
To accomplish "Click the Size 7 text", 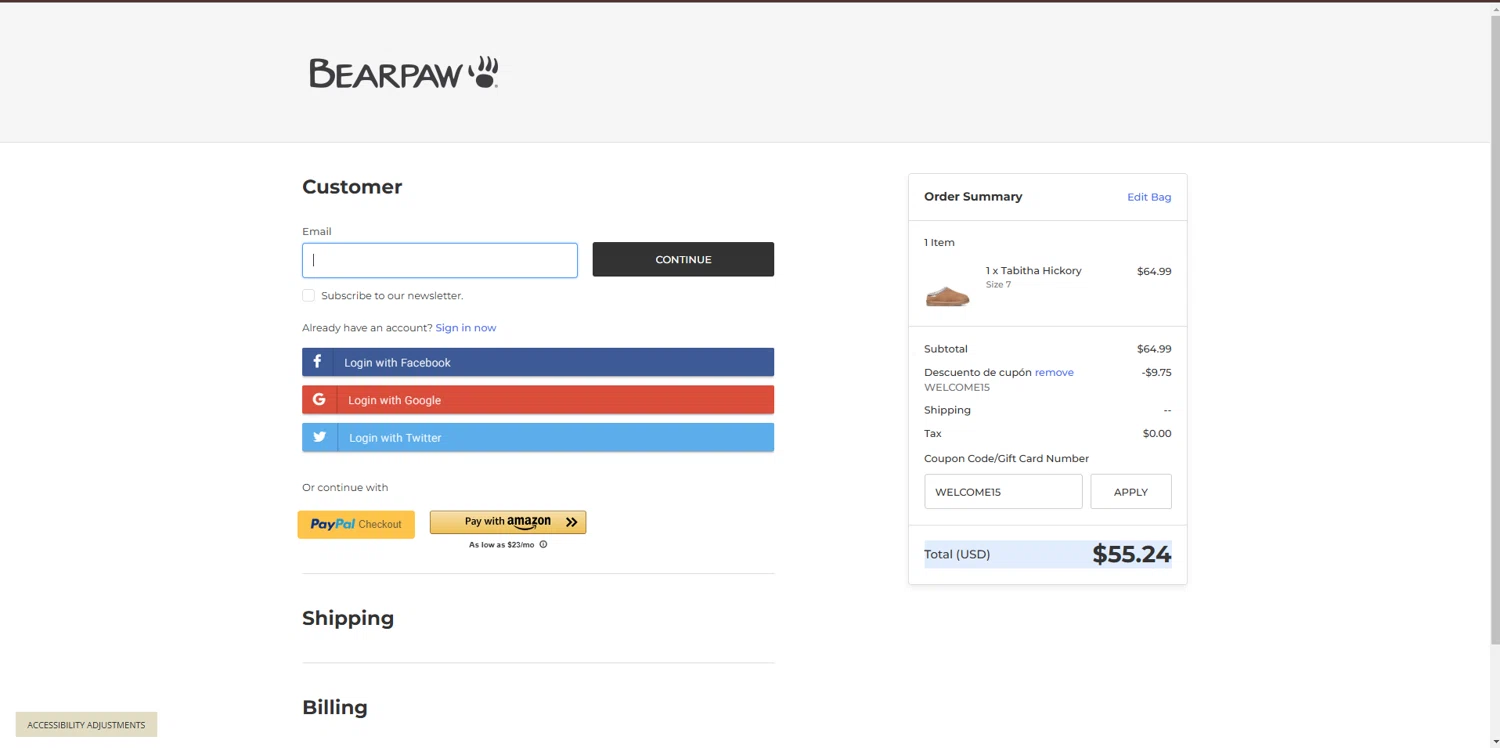I will click(998, 285).
